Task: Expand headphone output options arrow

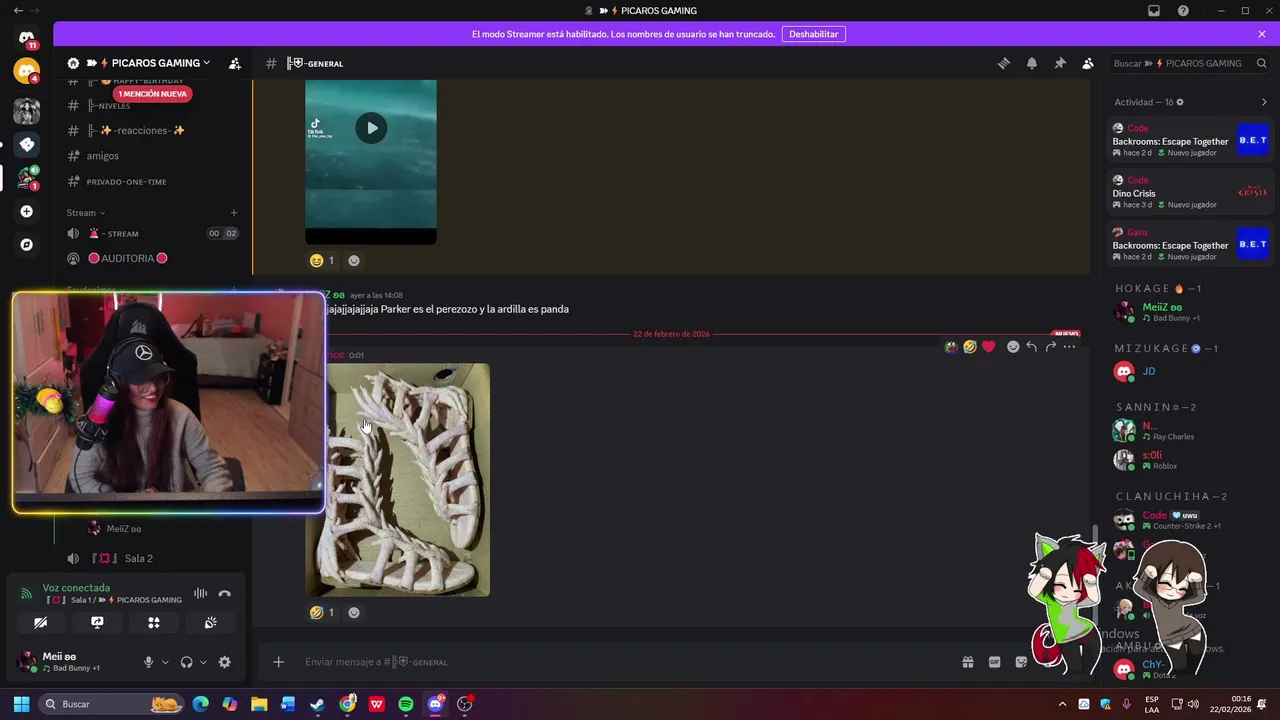Action: click(203, 662)
